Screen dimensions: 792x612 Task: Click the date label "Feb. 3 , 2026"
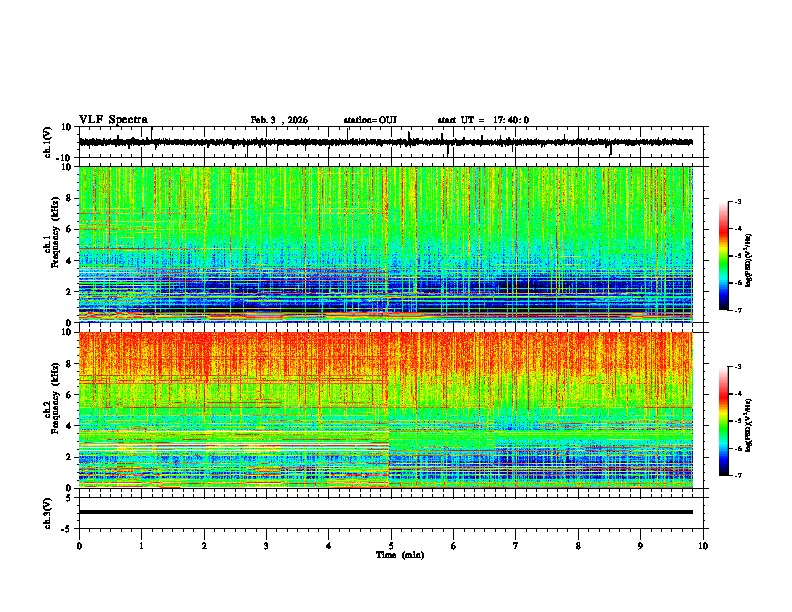tap(279, 120)
